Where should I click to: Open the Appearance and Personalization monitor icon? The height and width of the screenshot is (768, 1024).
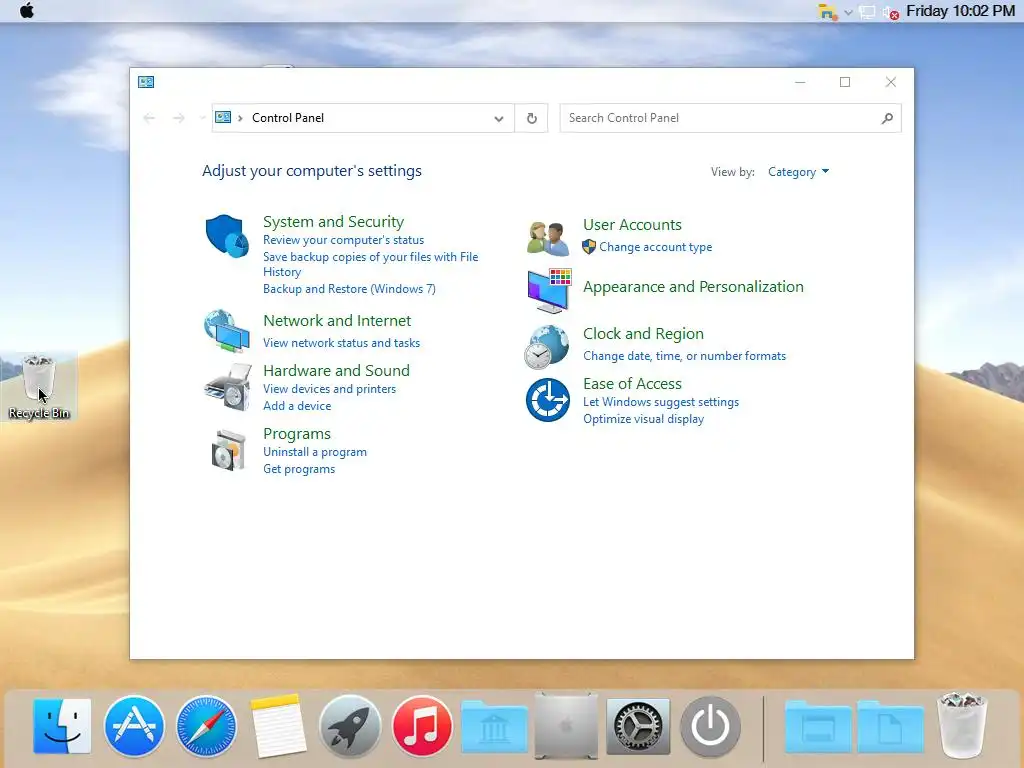(549, 291)
